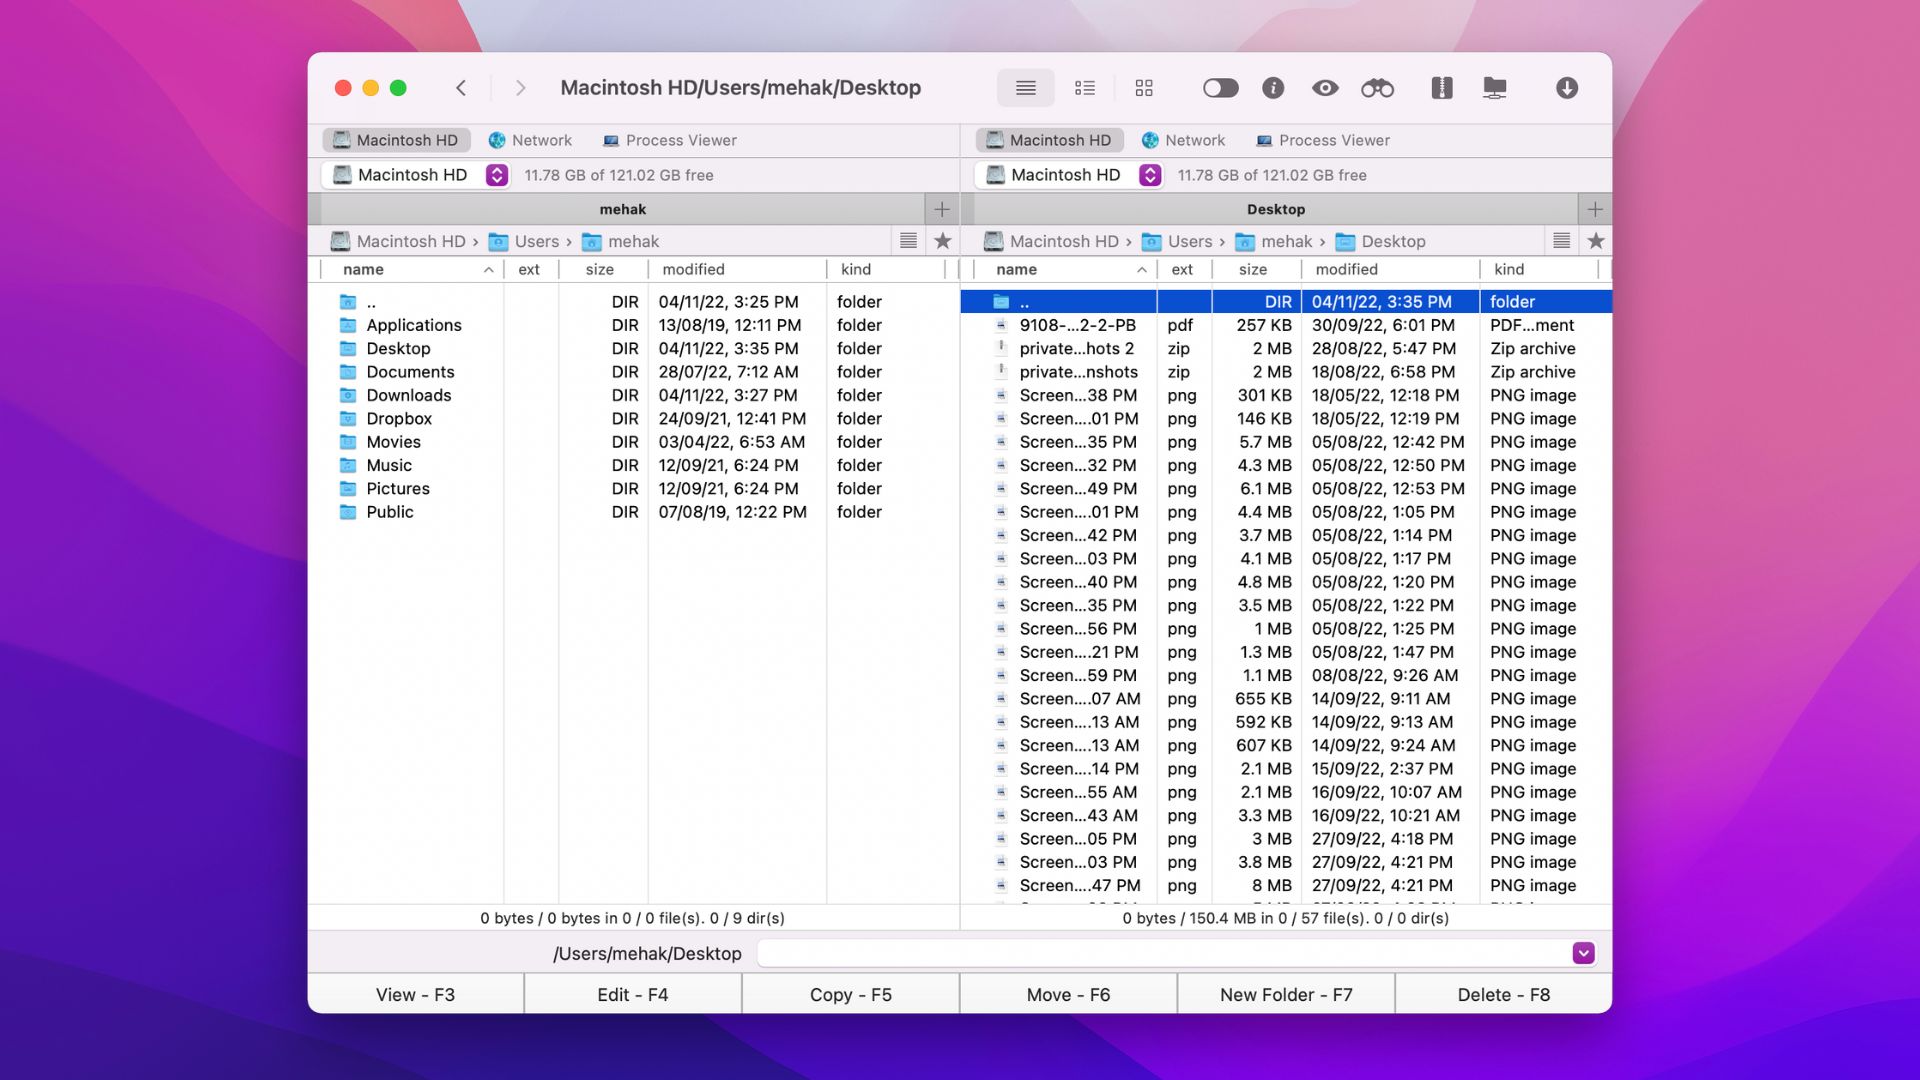Click the info panel icon in toolbar

[1273, 87]
